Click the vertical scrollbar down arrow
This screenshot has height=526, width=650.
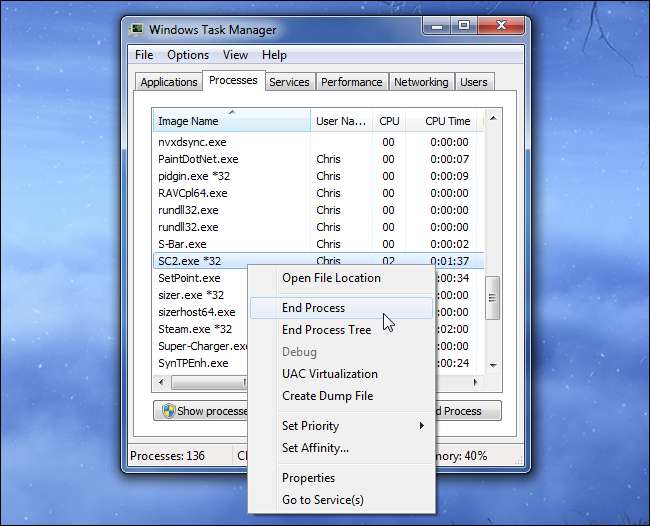493,365
